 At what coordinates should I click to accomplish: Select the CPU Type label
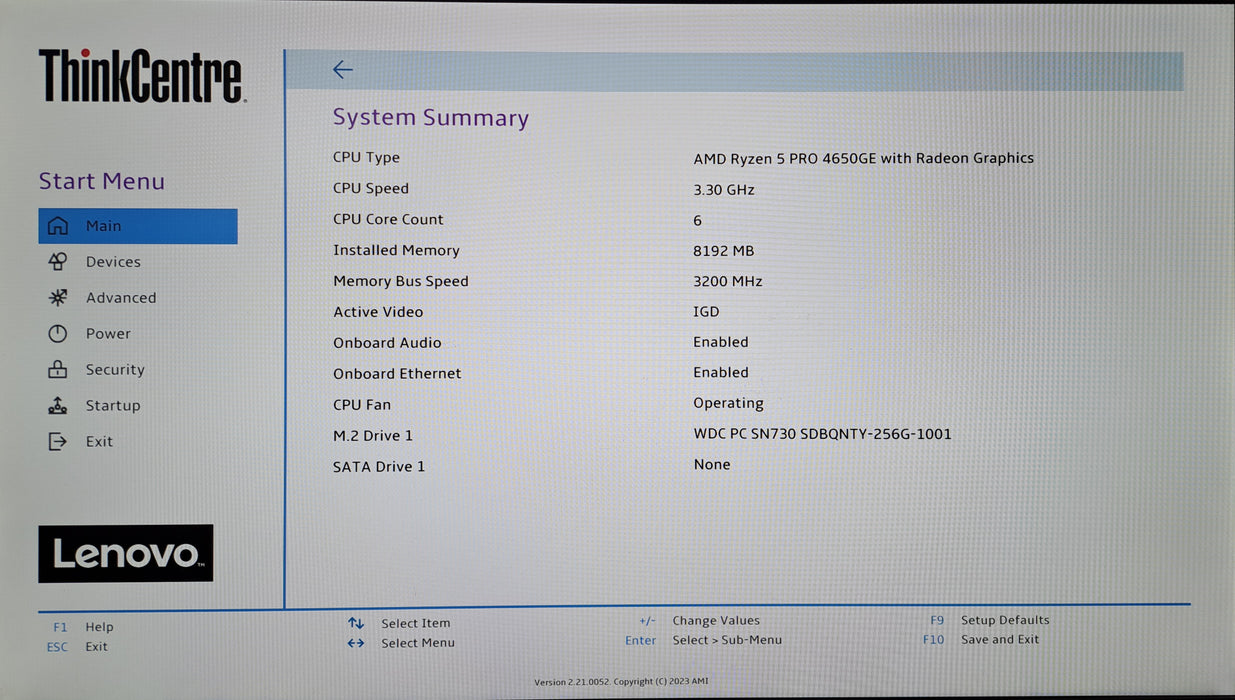tap(366, 158)
